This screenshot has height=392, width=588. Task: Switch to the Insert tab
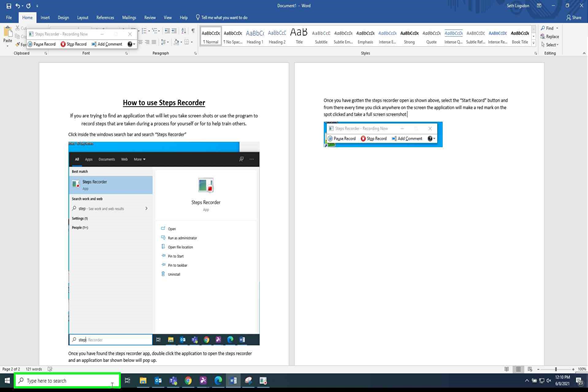coord(45,18)
